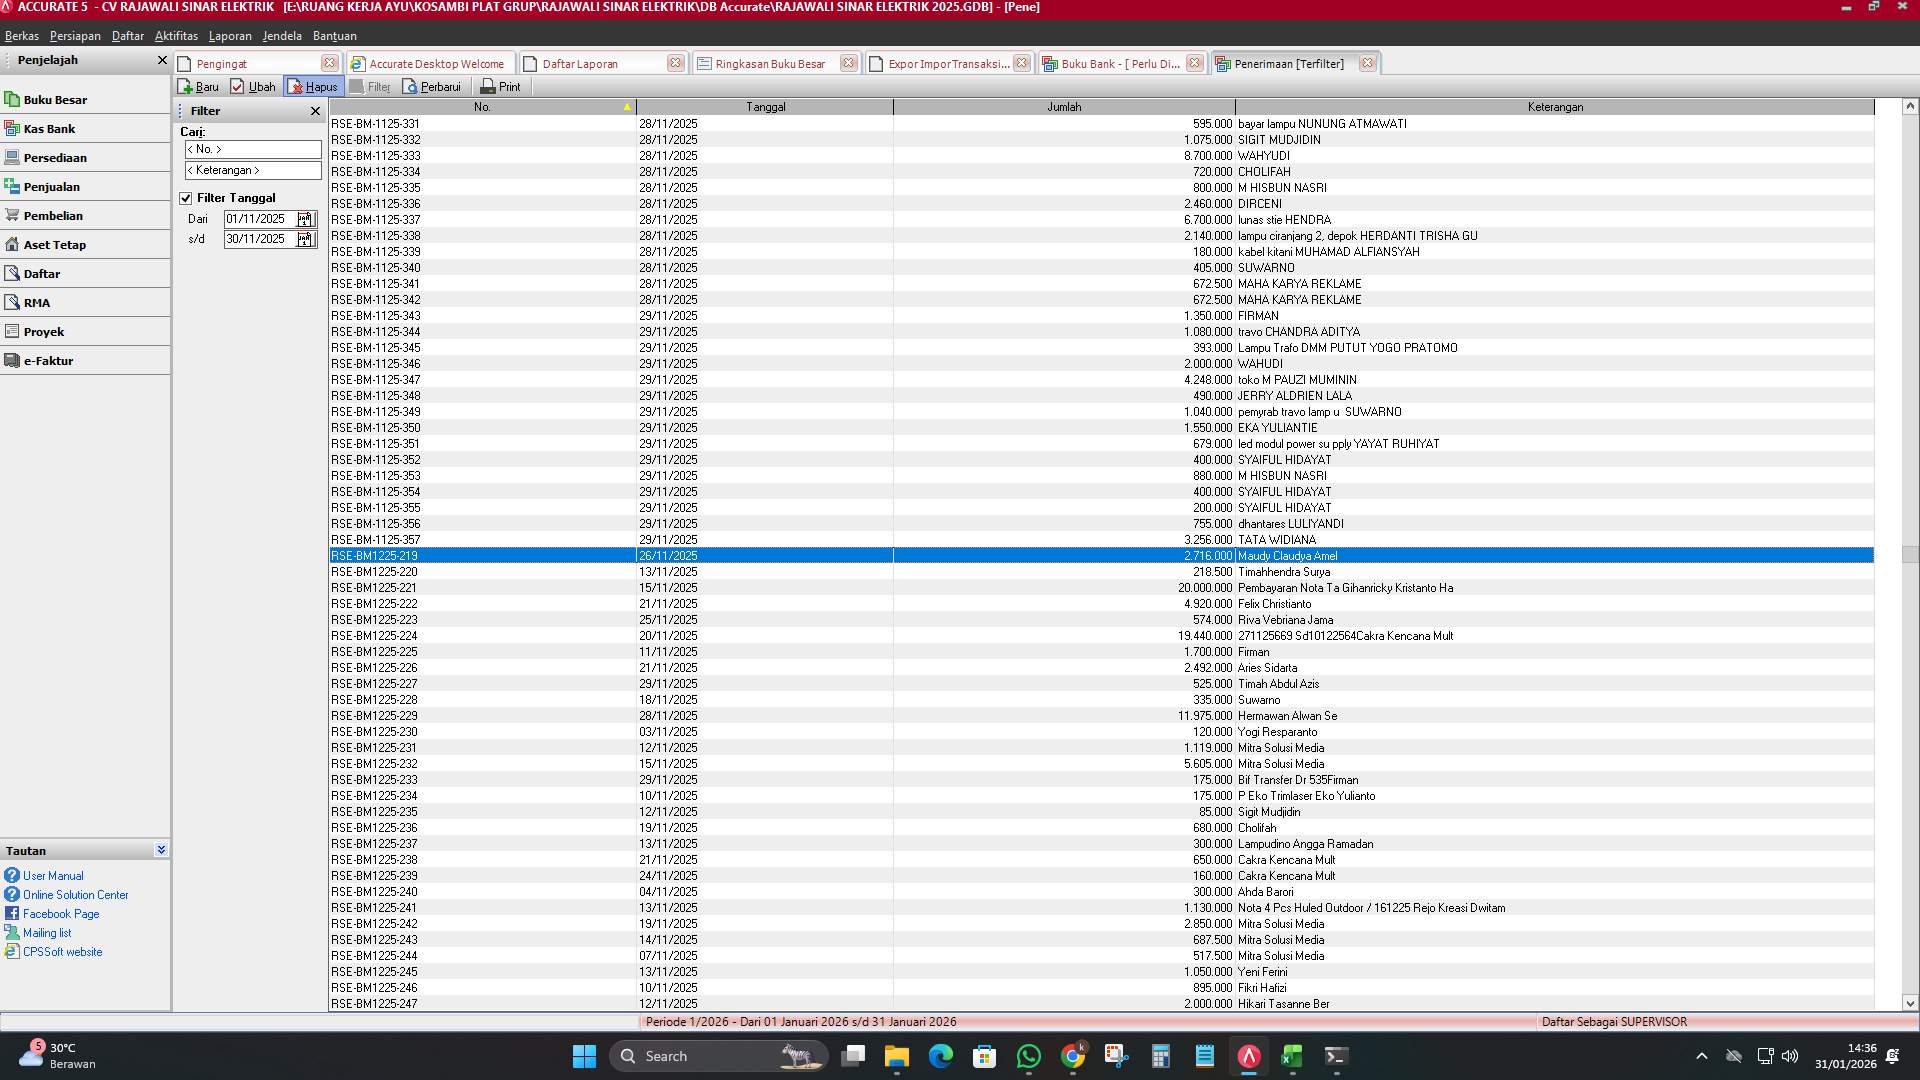
Task: Open the Kas Bank module
Action: pyautogui.click(x=49, y=129)
